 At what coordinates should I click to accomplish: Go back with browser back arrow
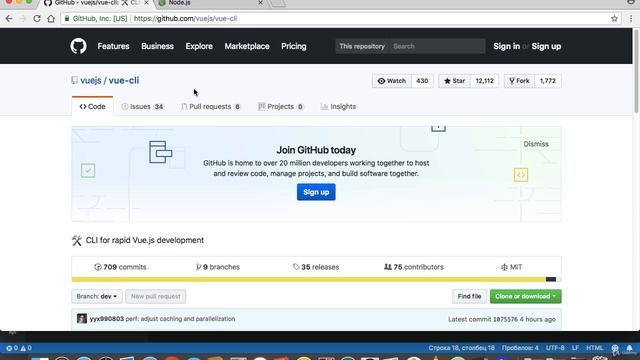pyautogui.click(x=9, y=18)
